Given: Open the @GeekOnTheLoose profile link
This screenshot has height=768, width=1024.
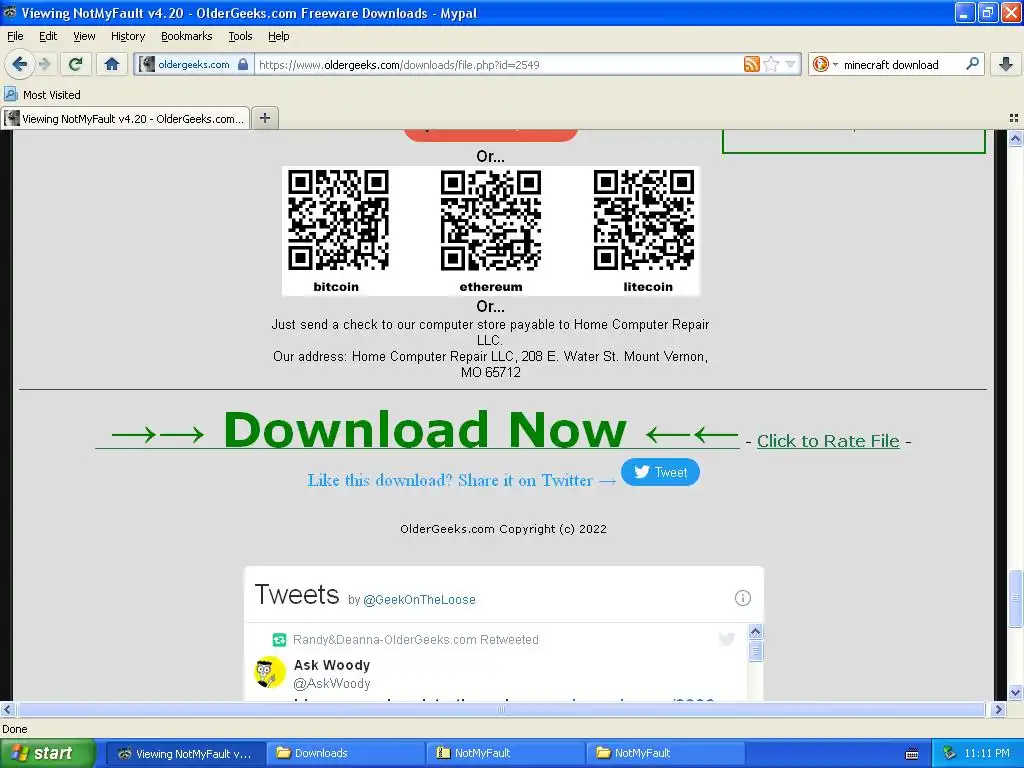Looking at the screenshot, I should (419, 600).
